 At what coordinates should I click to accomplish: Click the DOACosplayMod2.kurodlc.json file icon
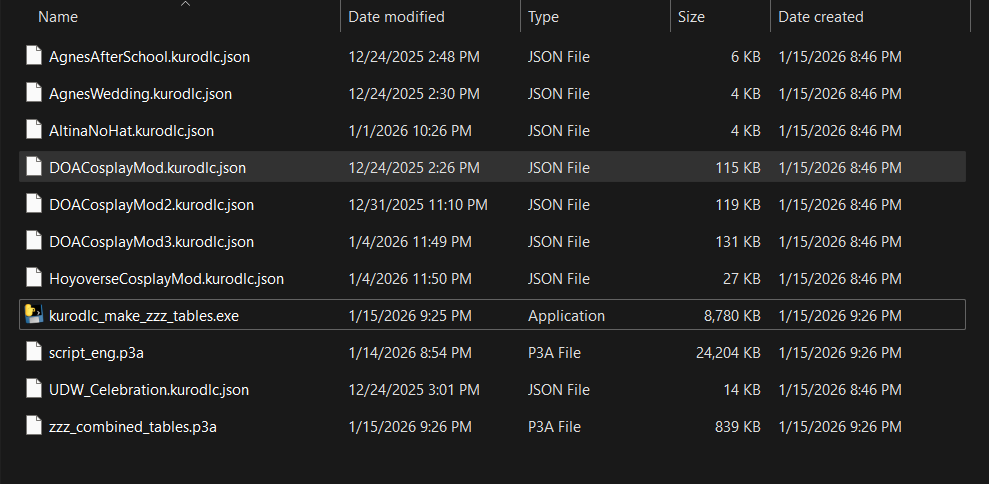tap(34, 204)
